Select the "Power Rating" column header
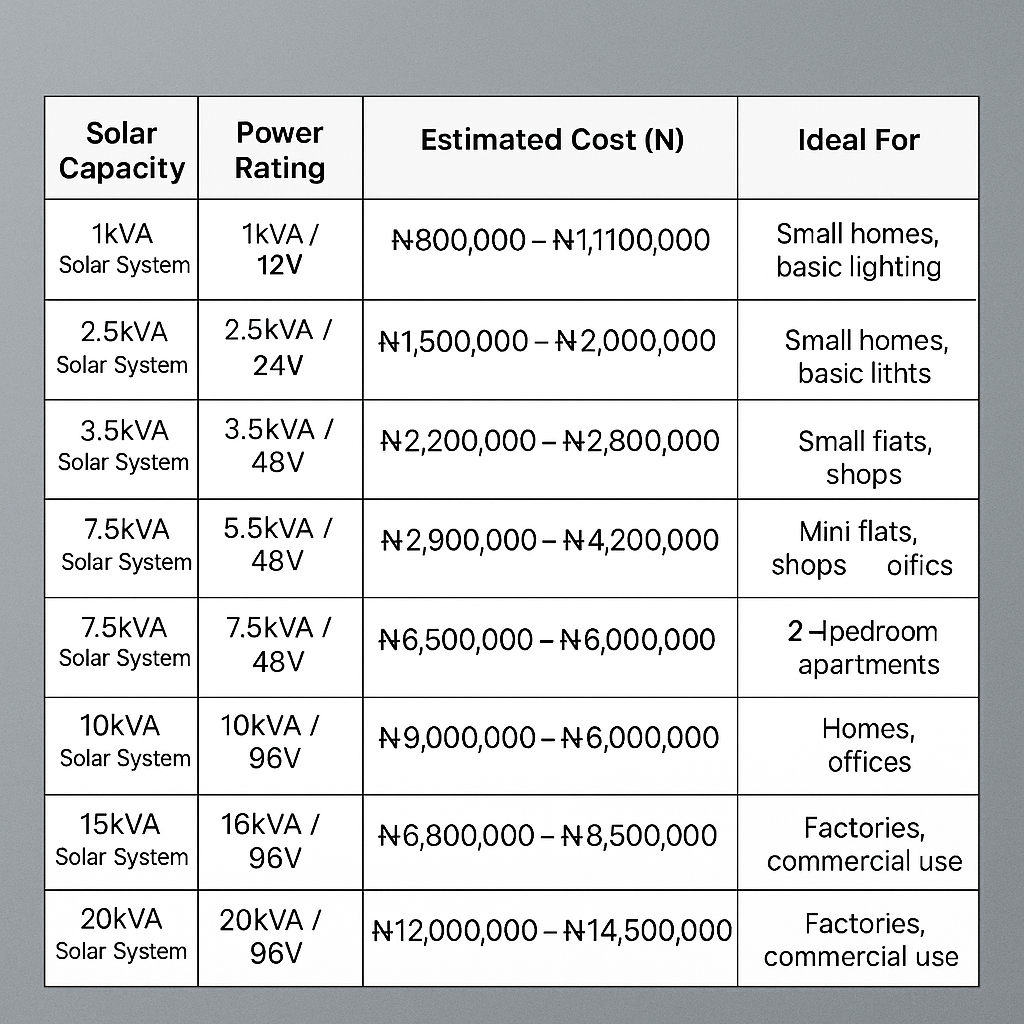1024x1024 pixels. [x=280, y=151]
